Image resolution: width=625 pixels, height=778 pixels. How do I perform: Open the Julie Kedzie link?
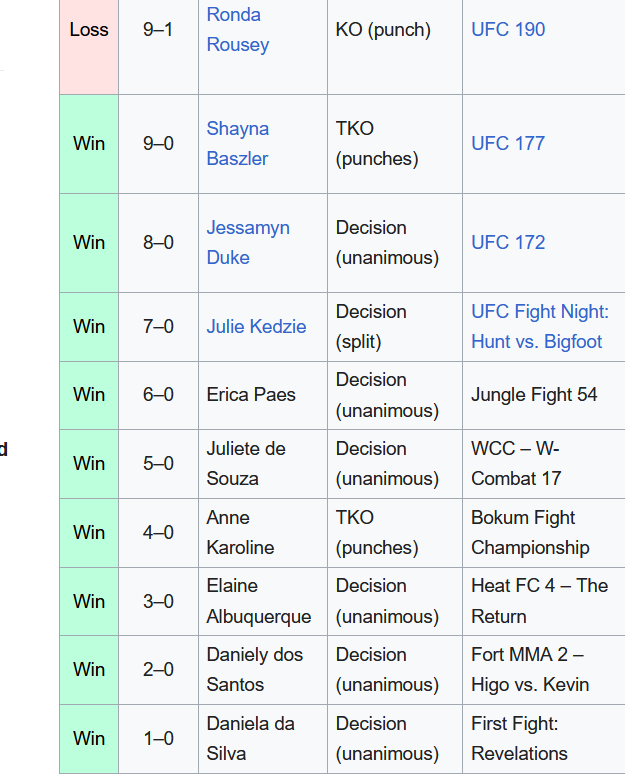(x=256, y=326)
